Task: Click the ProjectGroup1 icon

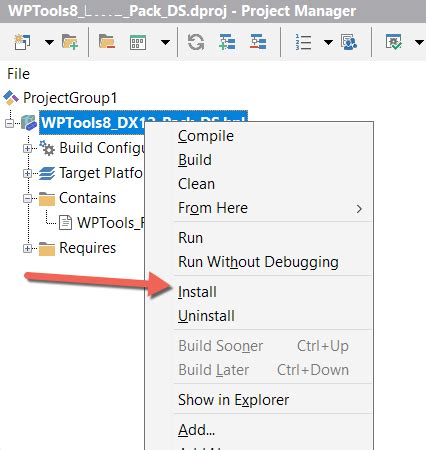Action: coord(11,98)
